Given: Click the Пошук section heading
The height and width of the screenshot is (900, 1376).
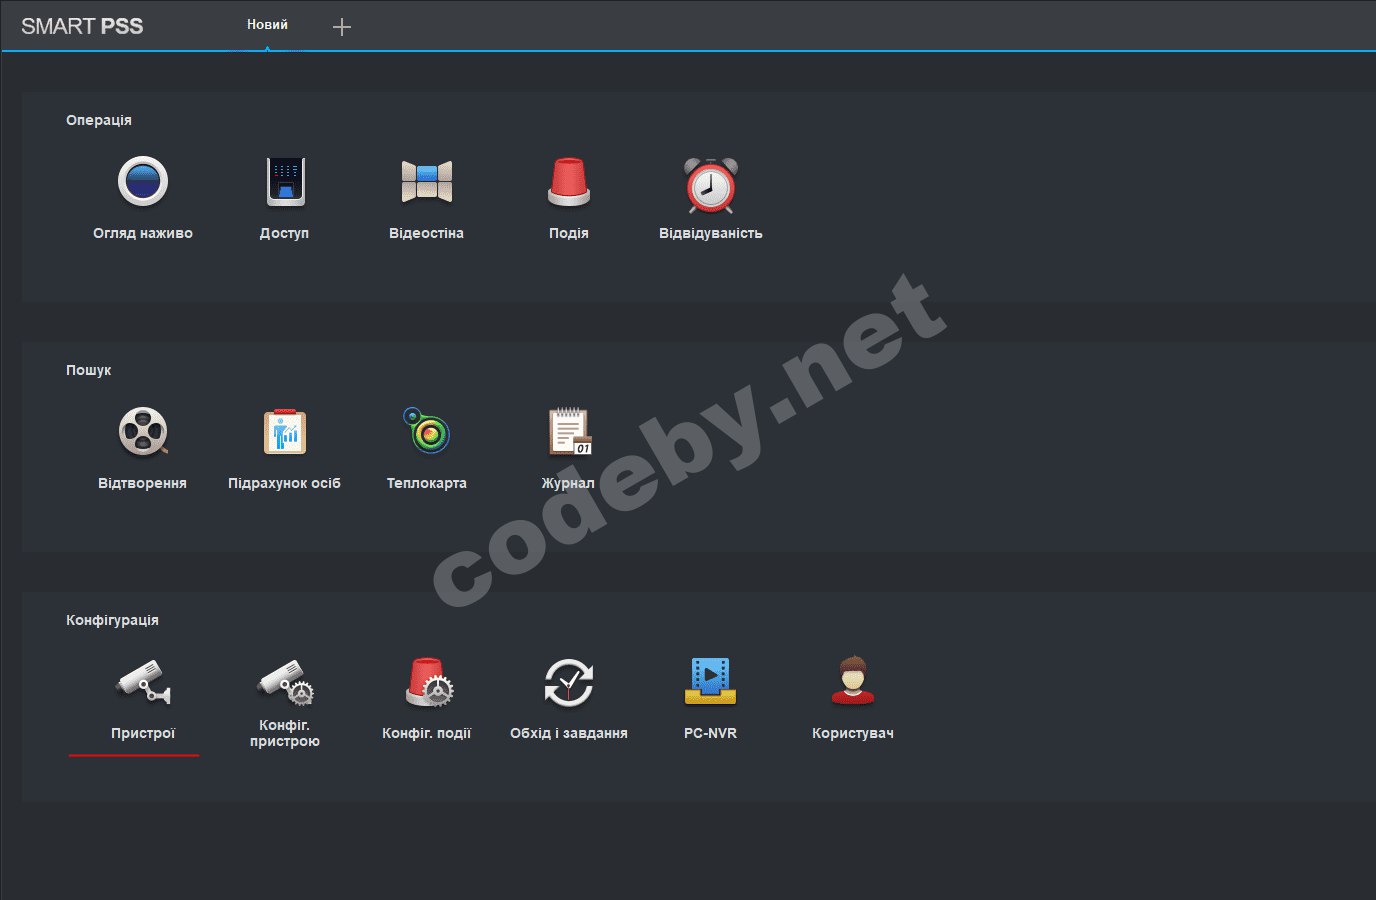Looking at the screenshot, I should point(88,370).
